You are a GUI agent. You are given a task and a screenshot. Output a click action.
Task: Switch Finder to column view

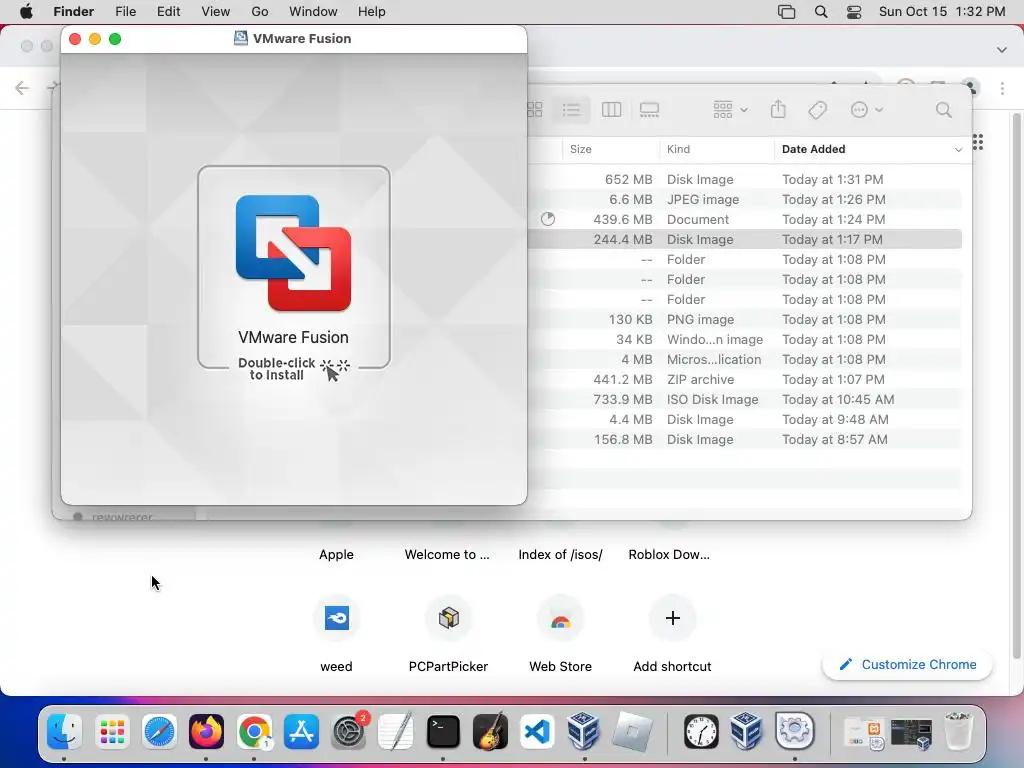[611, 110]
